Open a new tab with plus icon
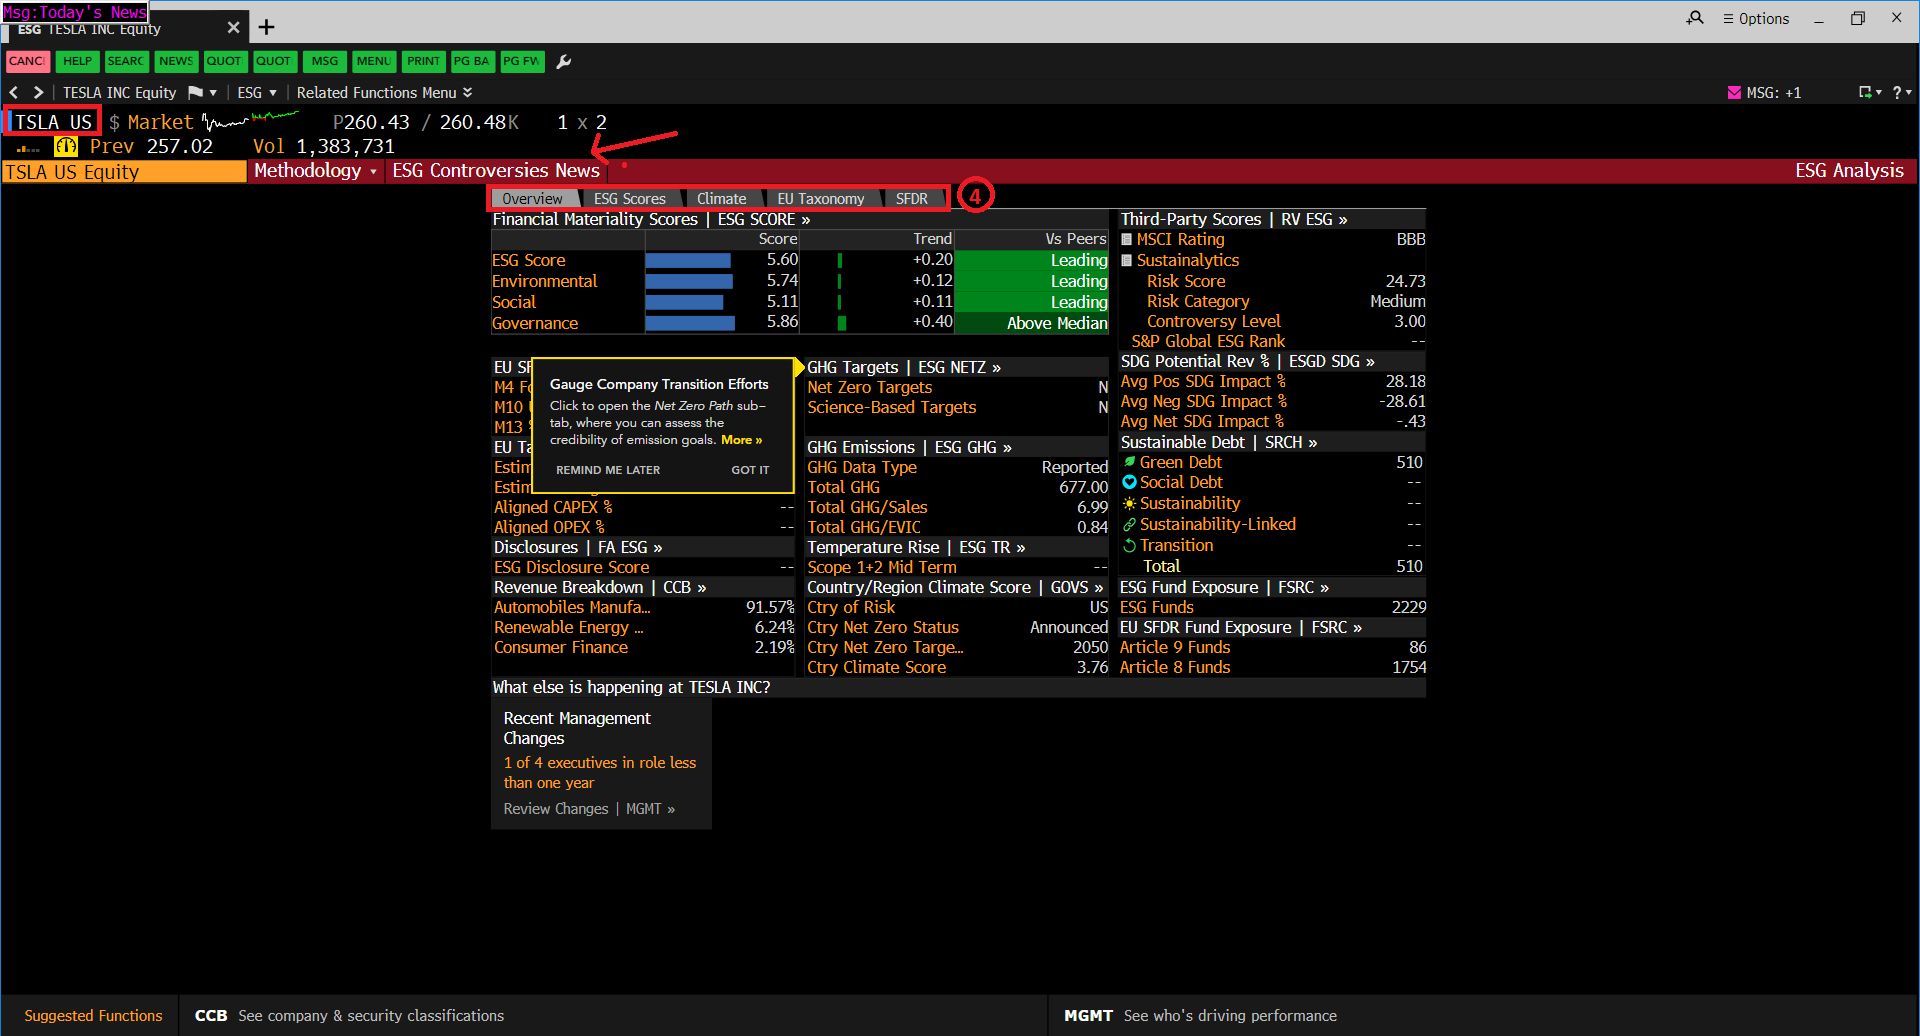1920x1036 pixels. click(x=266, y=27)
